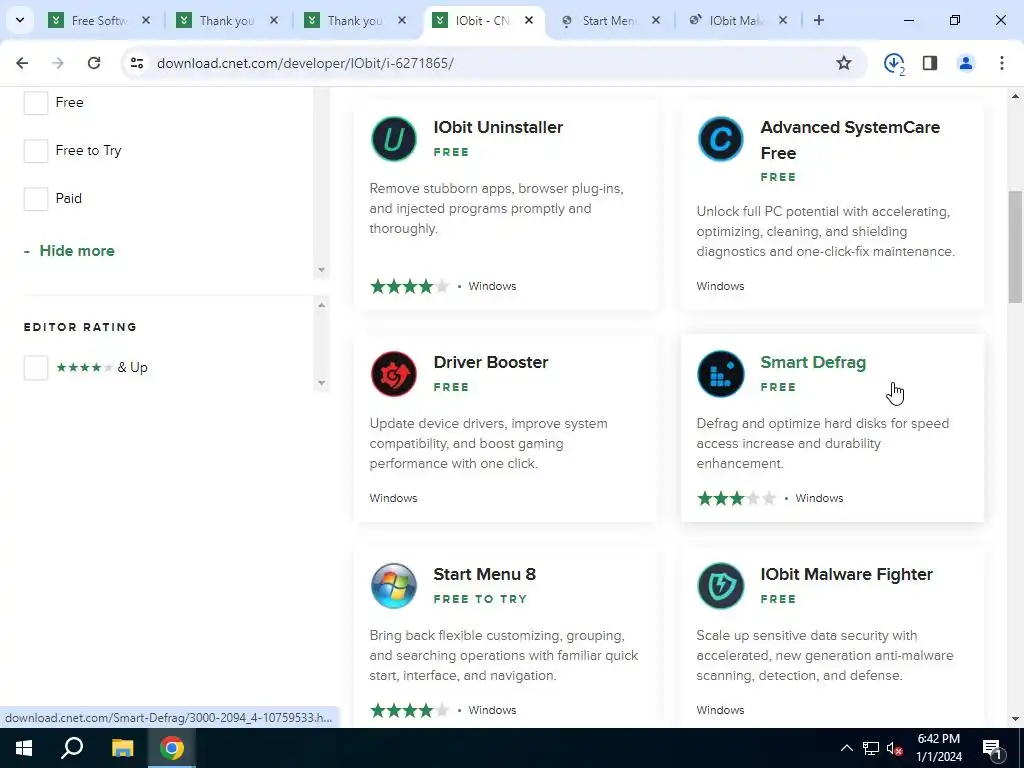This screenshot has width=1024, height=768.
Task: Click Driver Booster description text
Action: pyautogui.click(x=488, y=443)
